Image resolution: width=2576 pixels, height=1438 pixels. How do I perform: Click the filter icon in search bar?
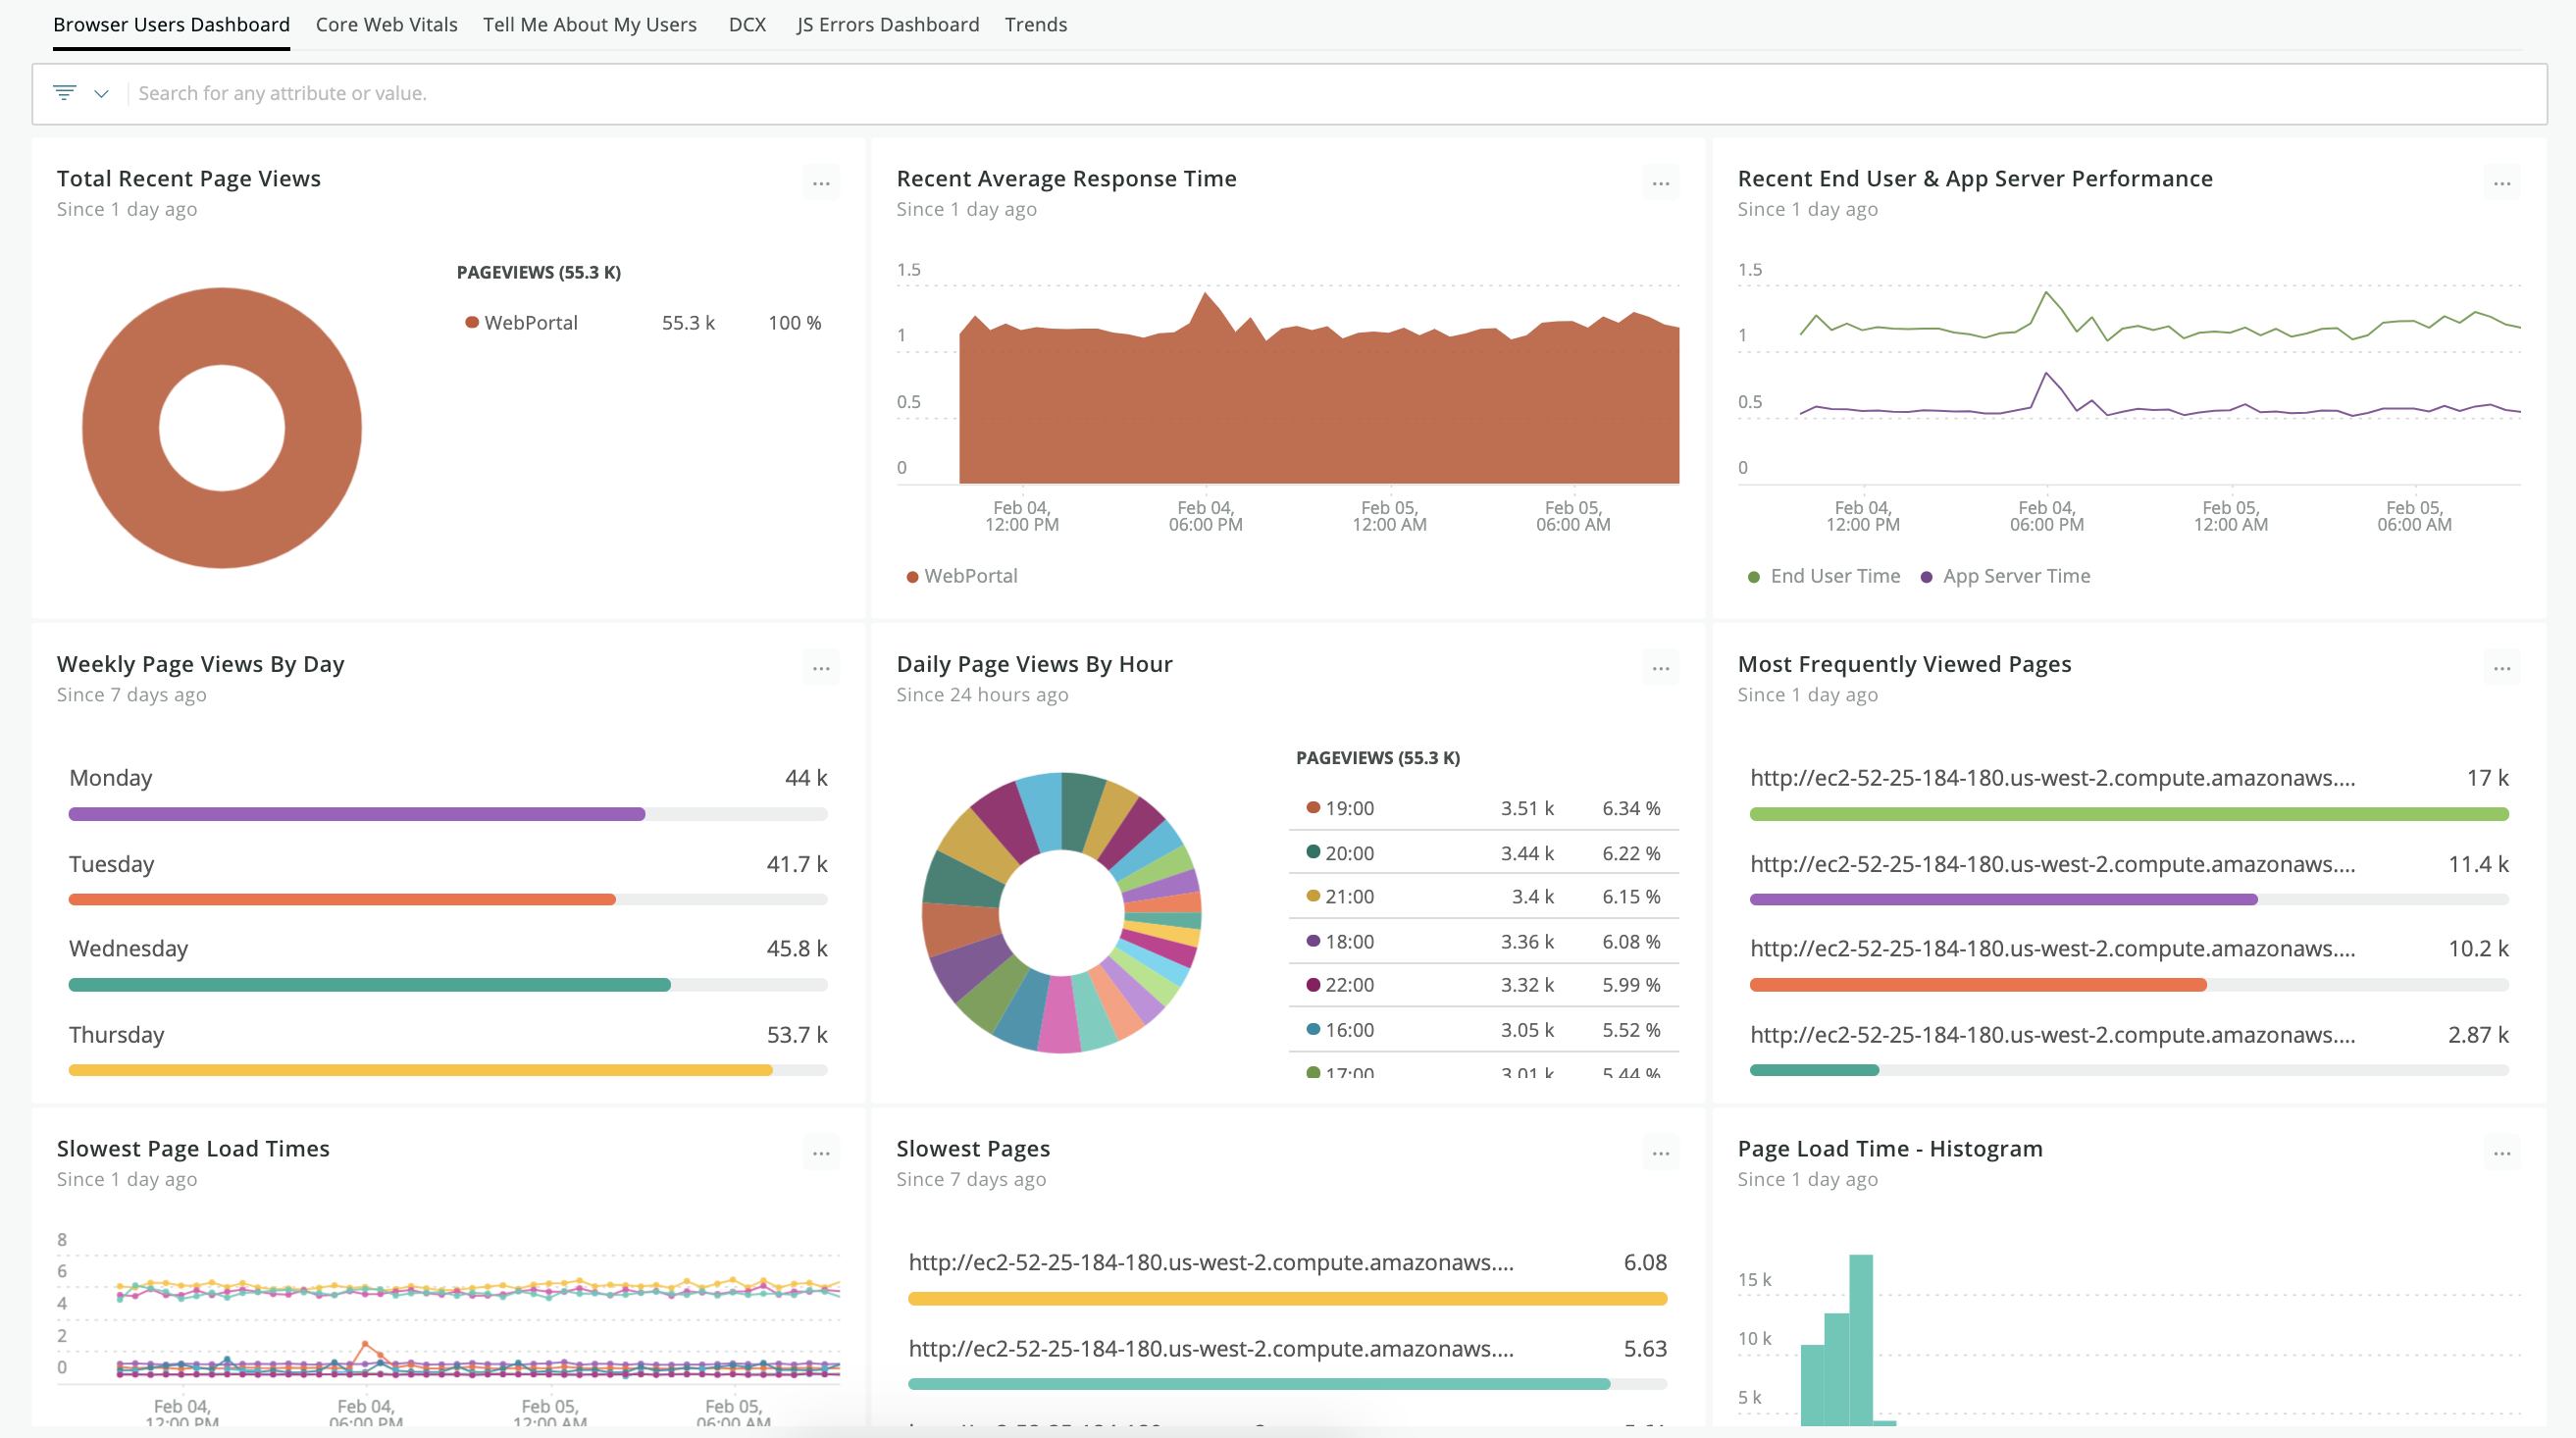coord(65,93)
